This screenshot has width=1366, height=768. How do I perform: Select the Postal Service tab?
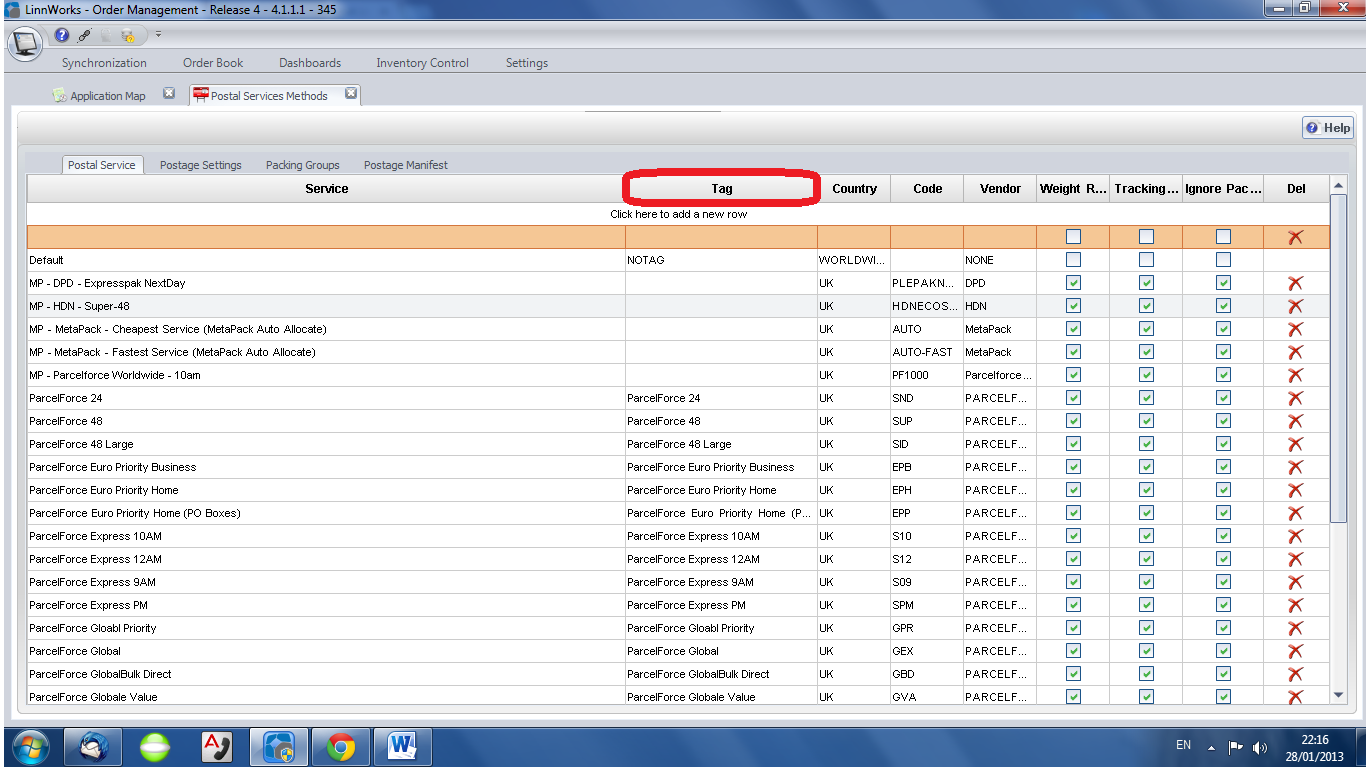click(x=102, y=165)
